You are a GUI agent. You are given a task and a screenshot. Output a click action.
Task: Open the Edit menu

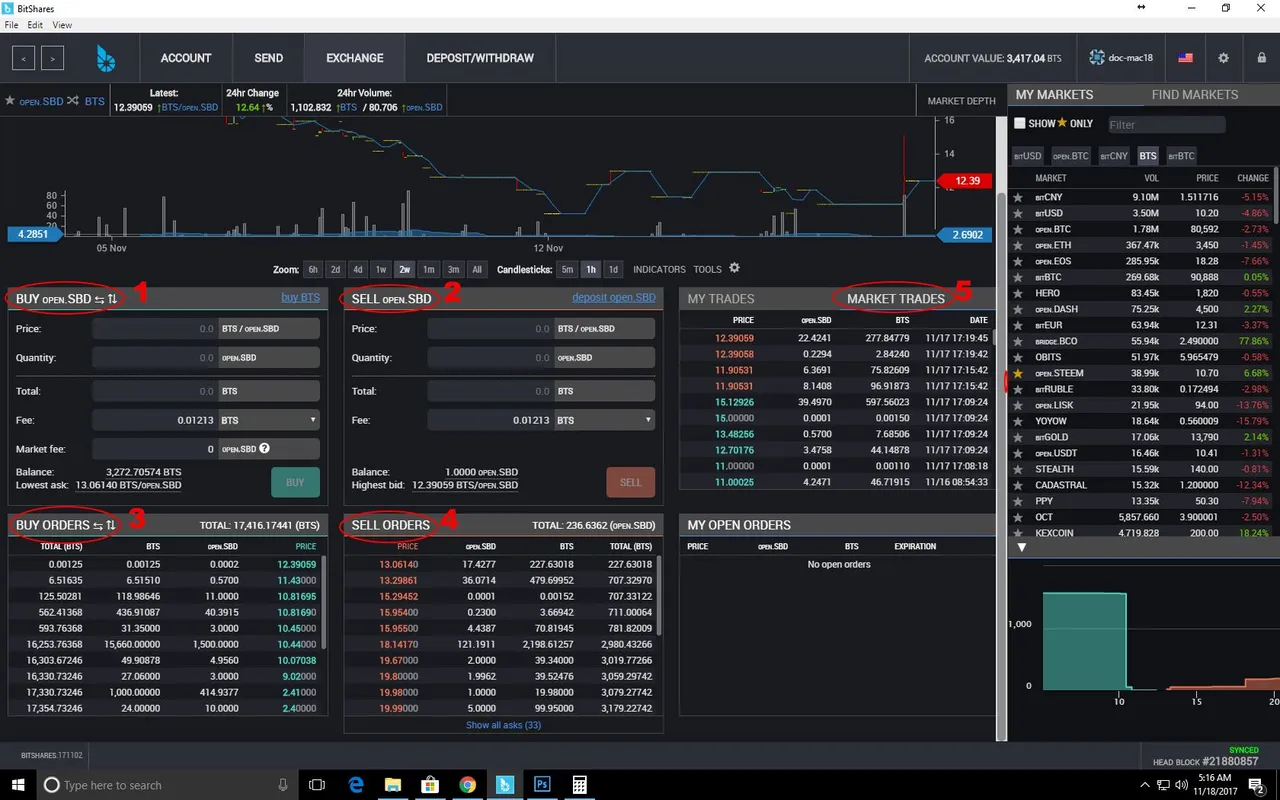click(x=35, y=25)
